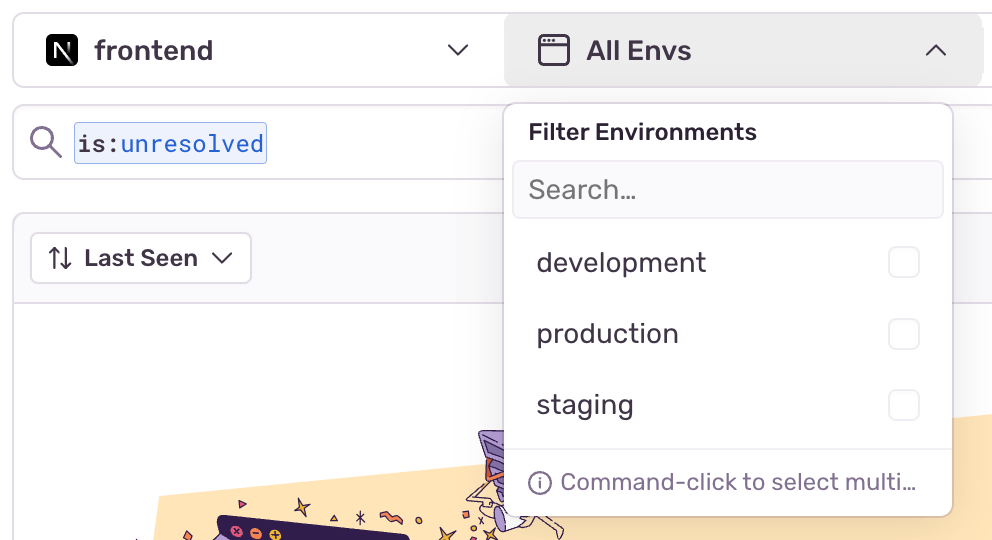
Task: Click the magnifying glass search icon
Action: tap(46, 142)
